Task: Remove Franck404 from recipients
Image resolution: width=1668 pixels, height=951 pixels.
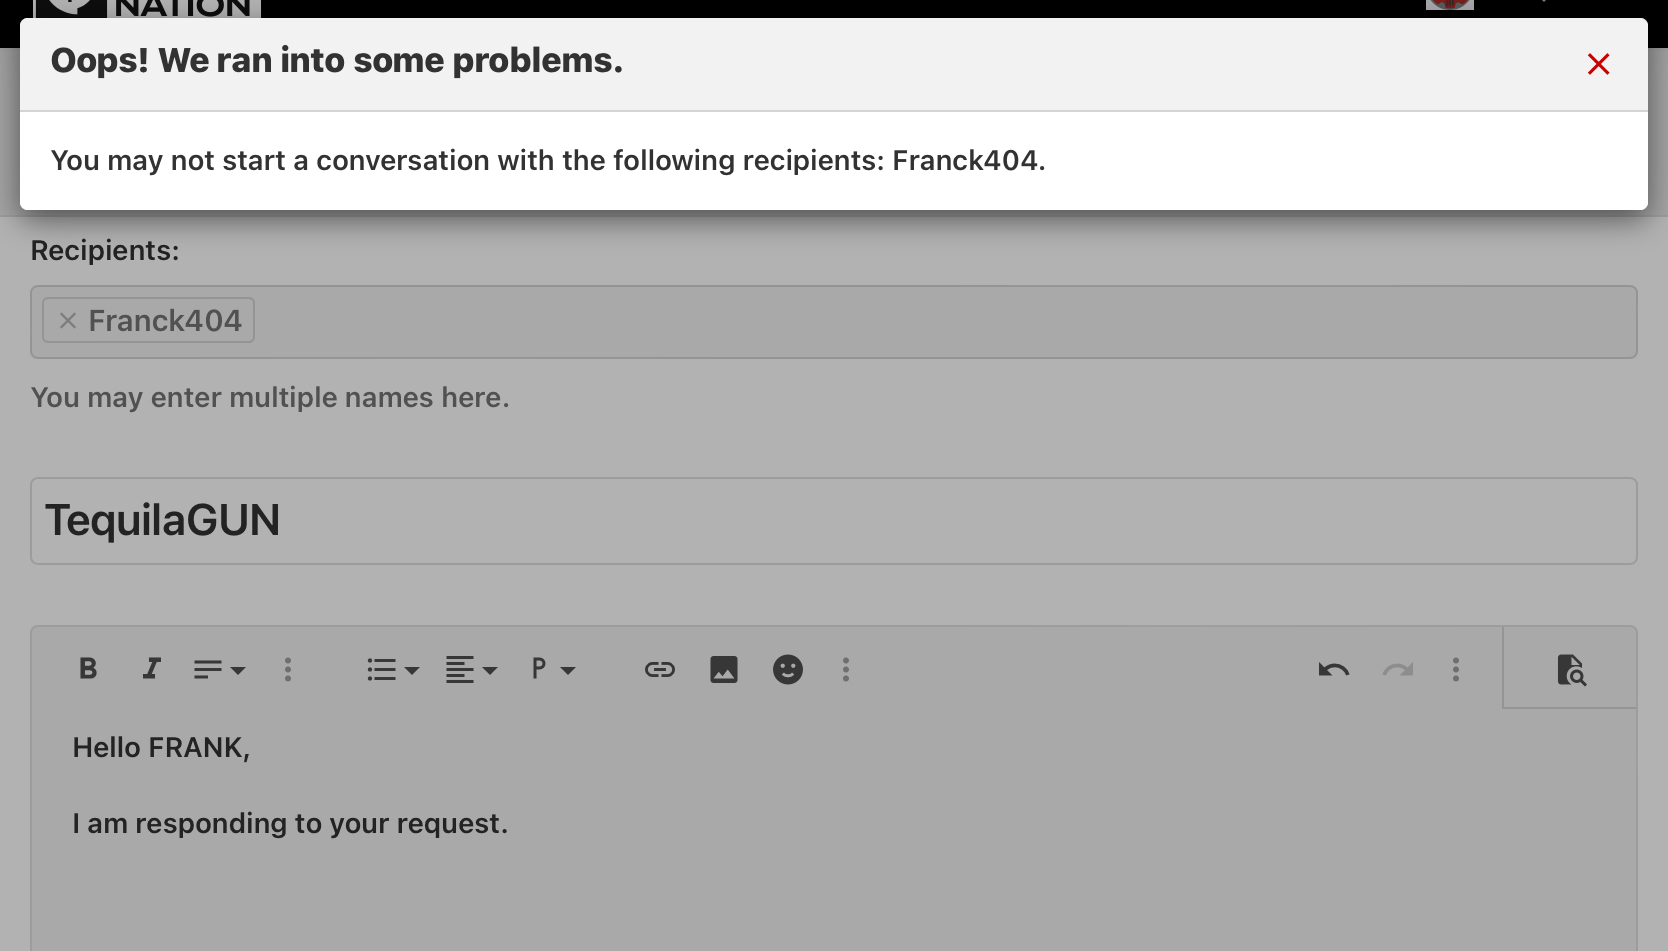Action: [x=68, y=320]
